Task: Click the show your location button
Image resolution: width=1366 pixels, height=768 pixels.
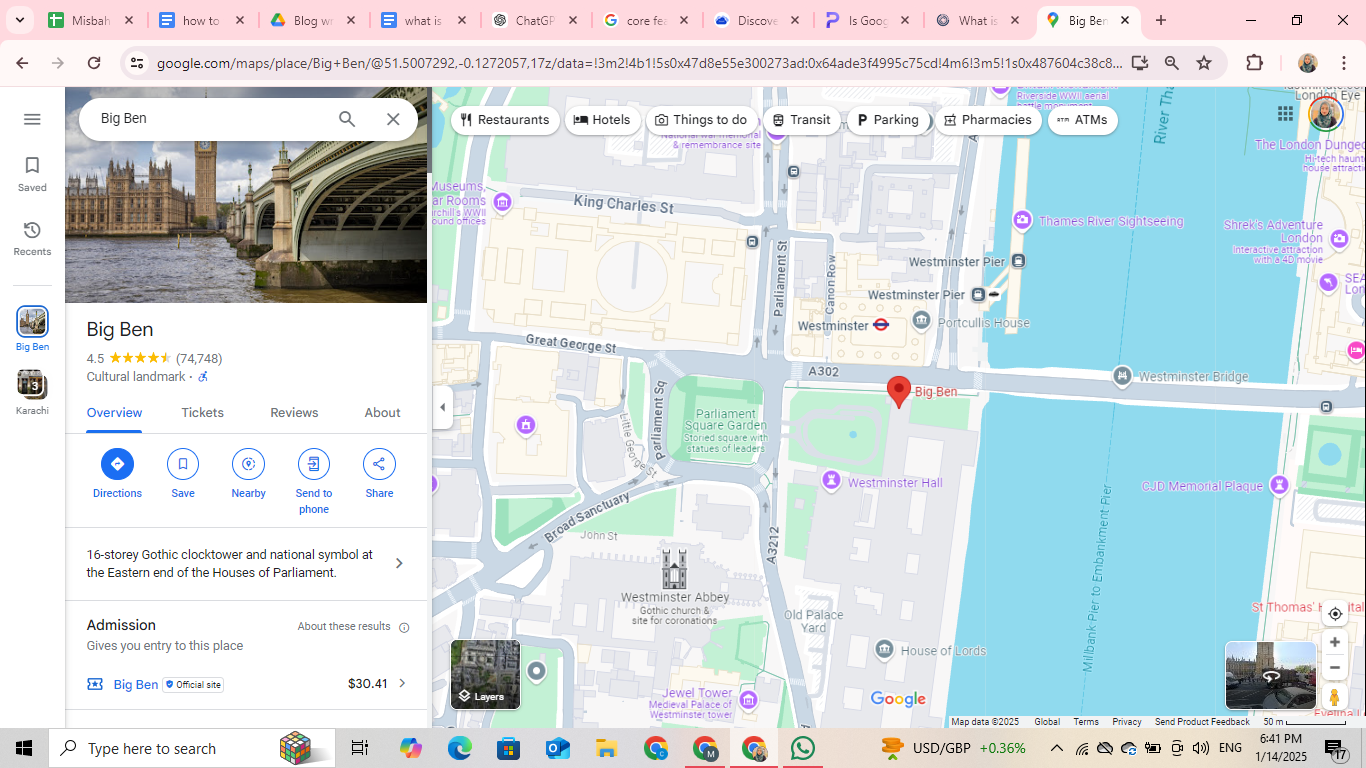Action: [x=1335, y=614]
